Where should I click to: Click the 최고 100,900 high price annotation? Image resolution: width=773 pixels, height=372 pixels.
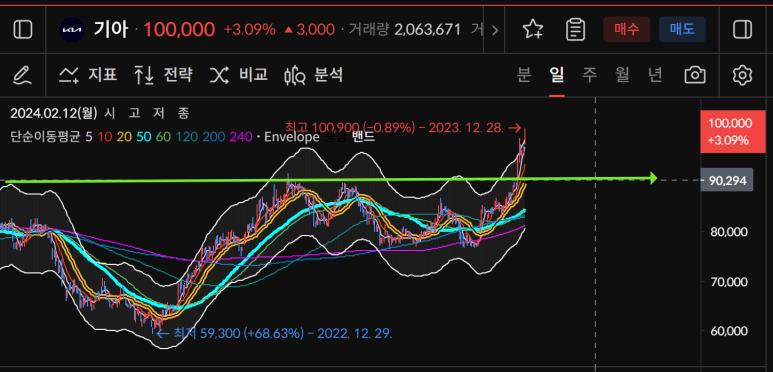pos(403,128)
